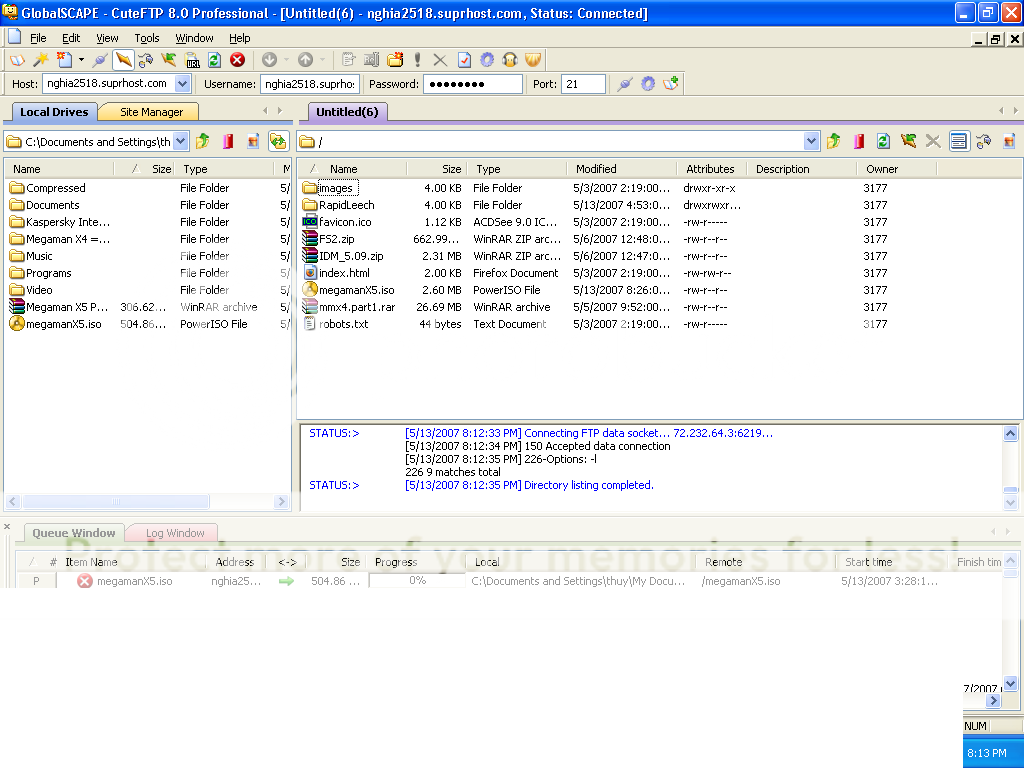
Task: Expand the remote path dropdown
Action: coord(811,142)
